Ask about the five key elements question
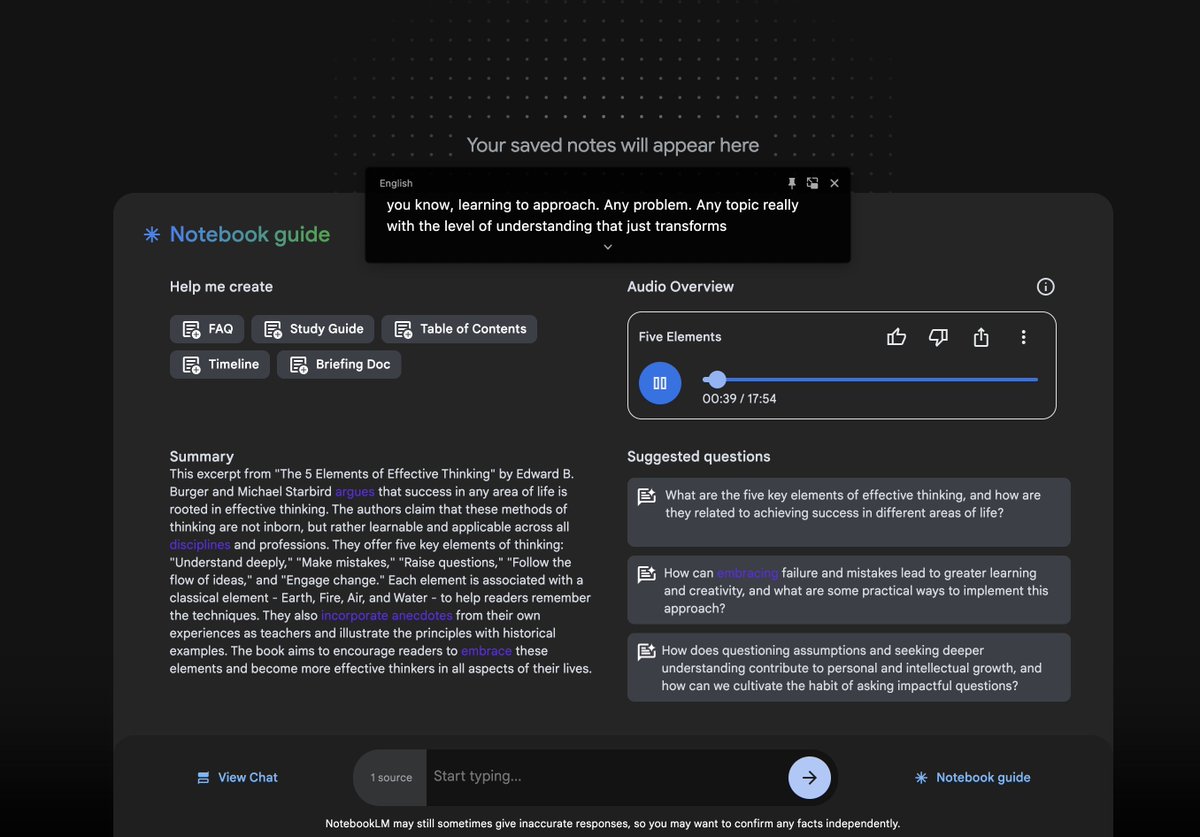This screenshot has width=1200, height=837. tap(849, 512)
